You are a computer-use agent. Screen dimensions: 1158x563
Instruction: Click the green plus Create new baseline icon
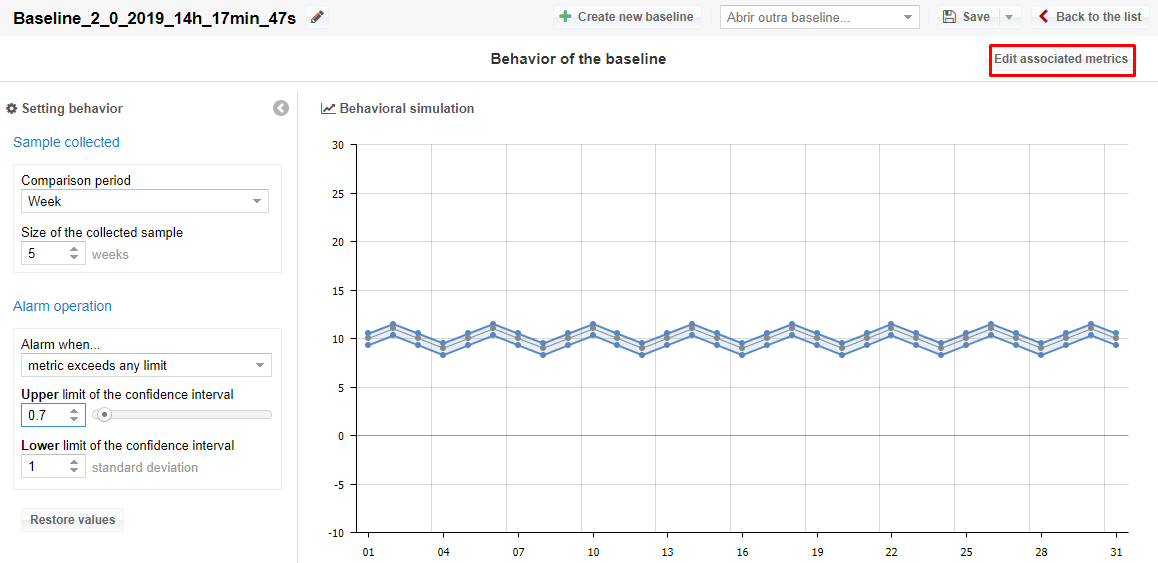[565, 17]
